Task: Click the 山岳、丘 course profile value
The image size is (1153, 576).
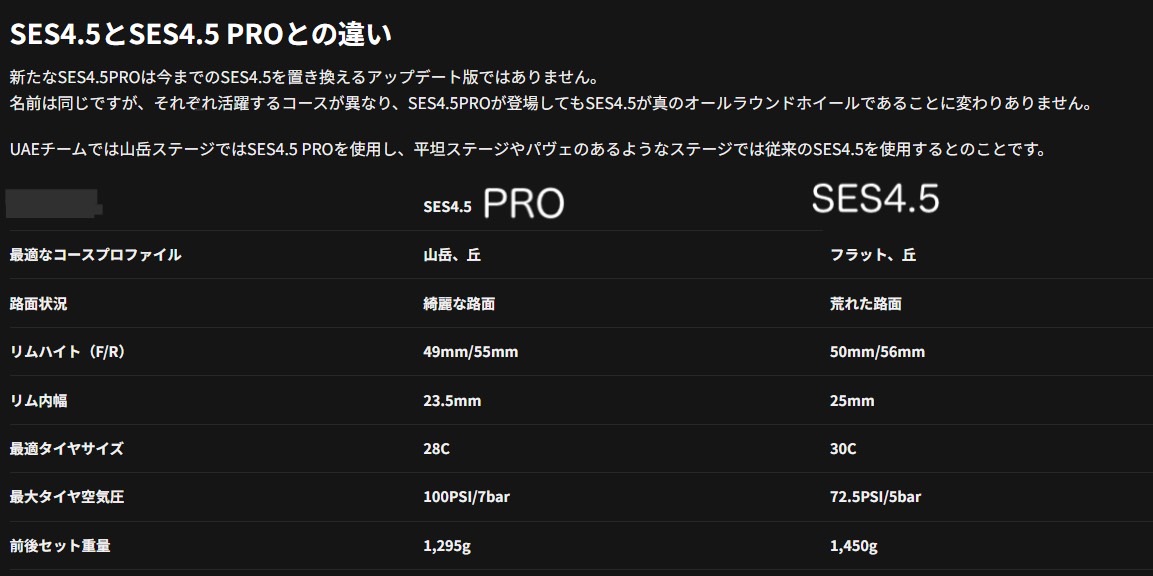Action: (x=451, y=255)
